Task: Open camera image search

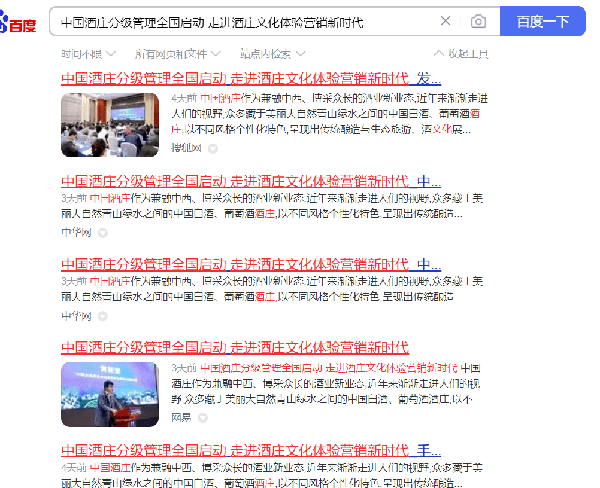Action: coord(479,21)
